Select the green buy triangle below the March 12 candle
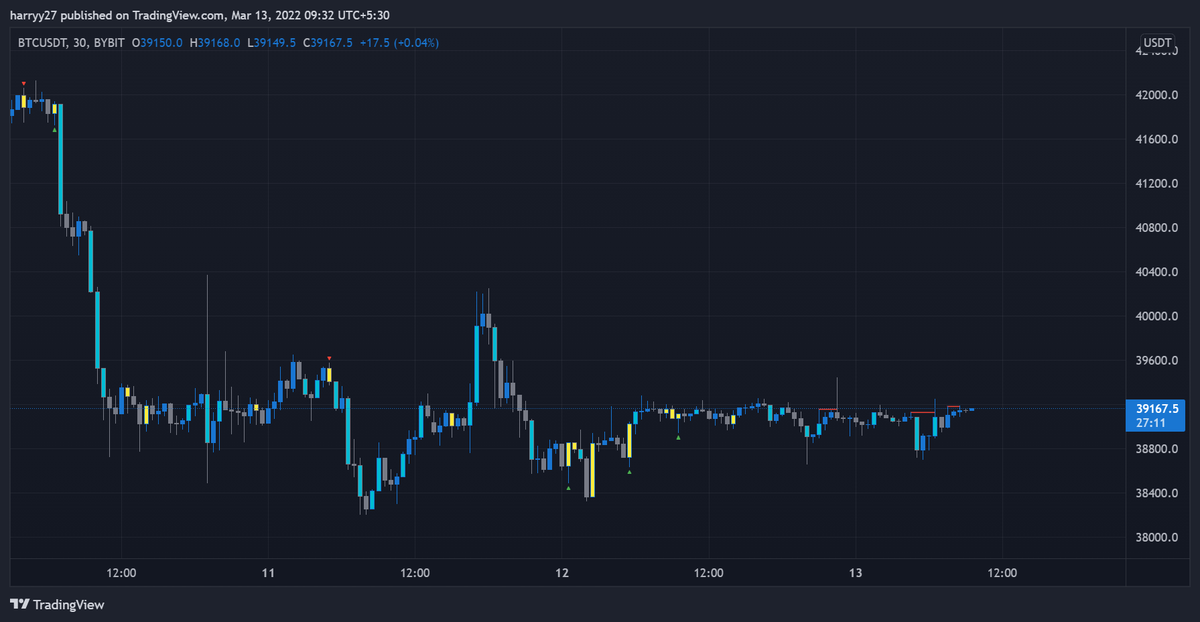Screen dimensions: 1200x622 (x=568, y=488)
